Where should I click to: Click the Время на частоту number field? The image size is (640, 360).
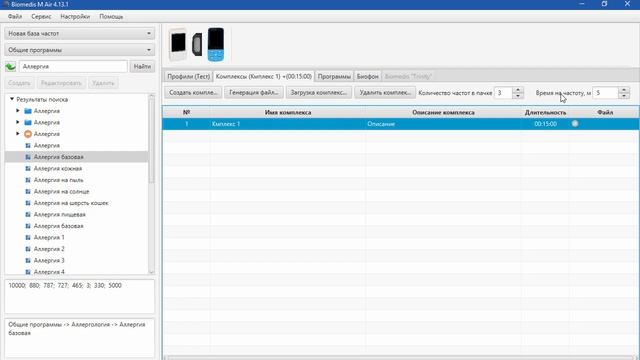coord(605,93)
